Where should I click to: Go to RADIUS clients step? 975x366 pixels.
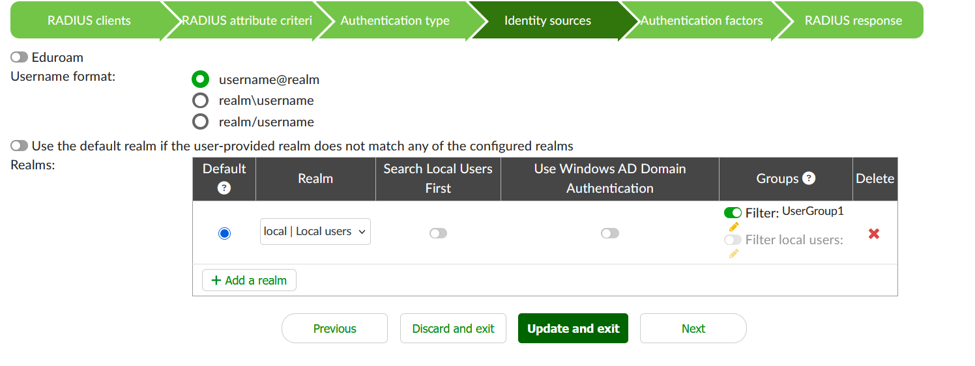(x=89, y=21)
